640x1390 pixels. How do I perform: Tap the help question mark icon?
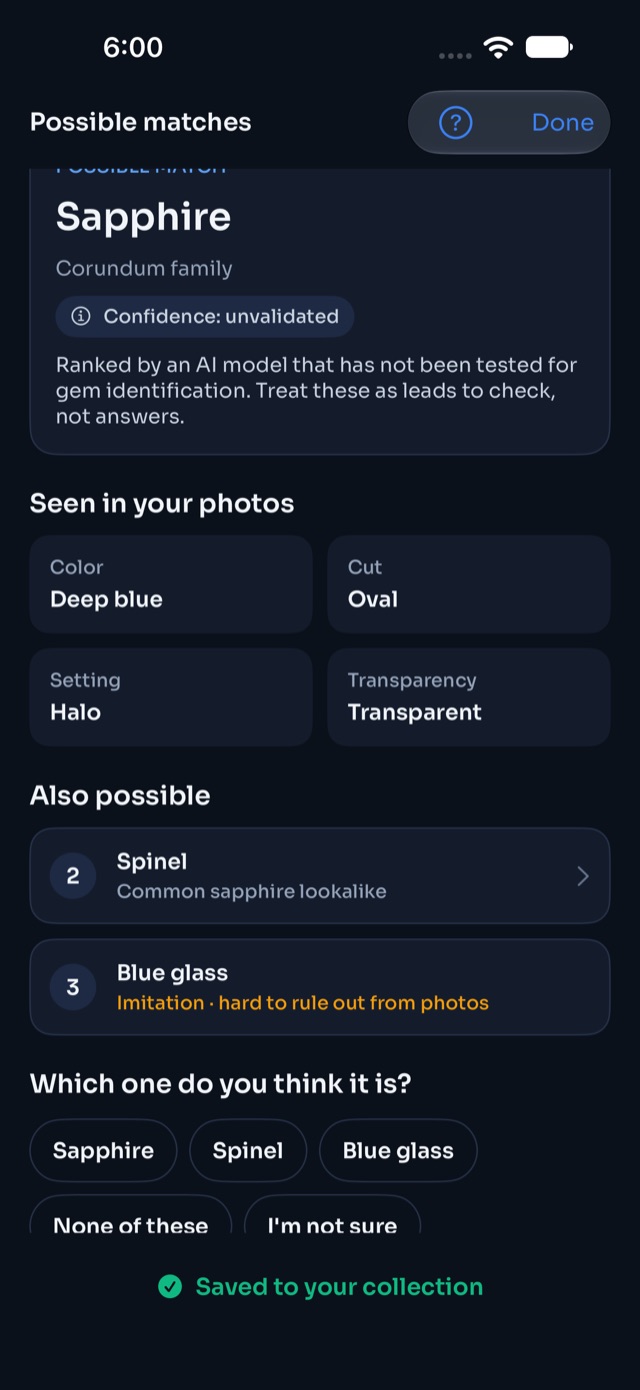pyautogui.click(x=455, y=122)
